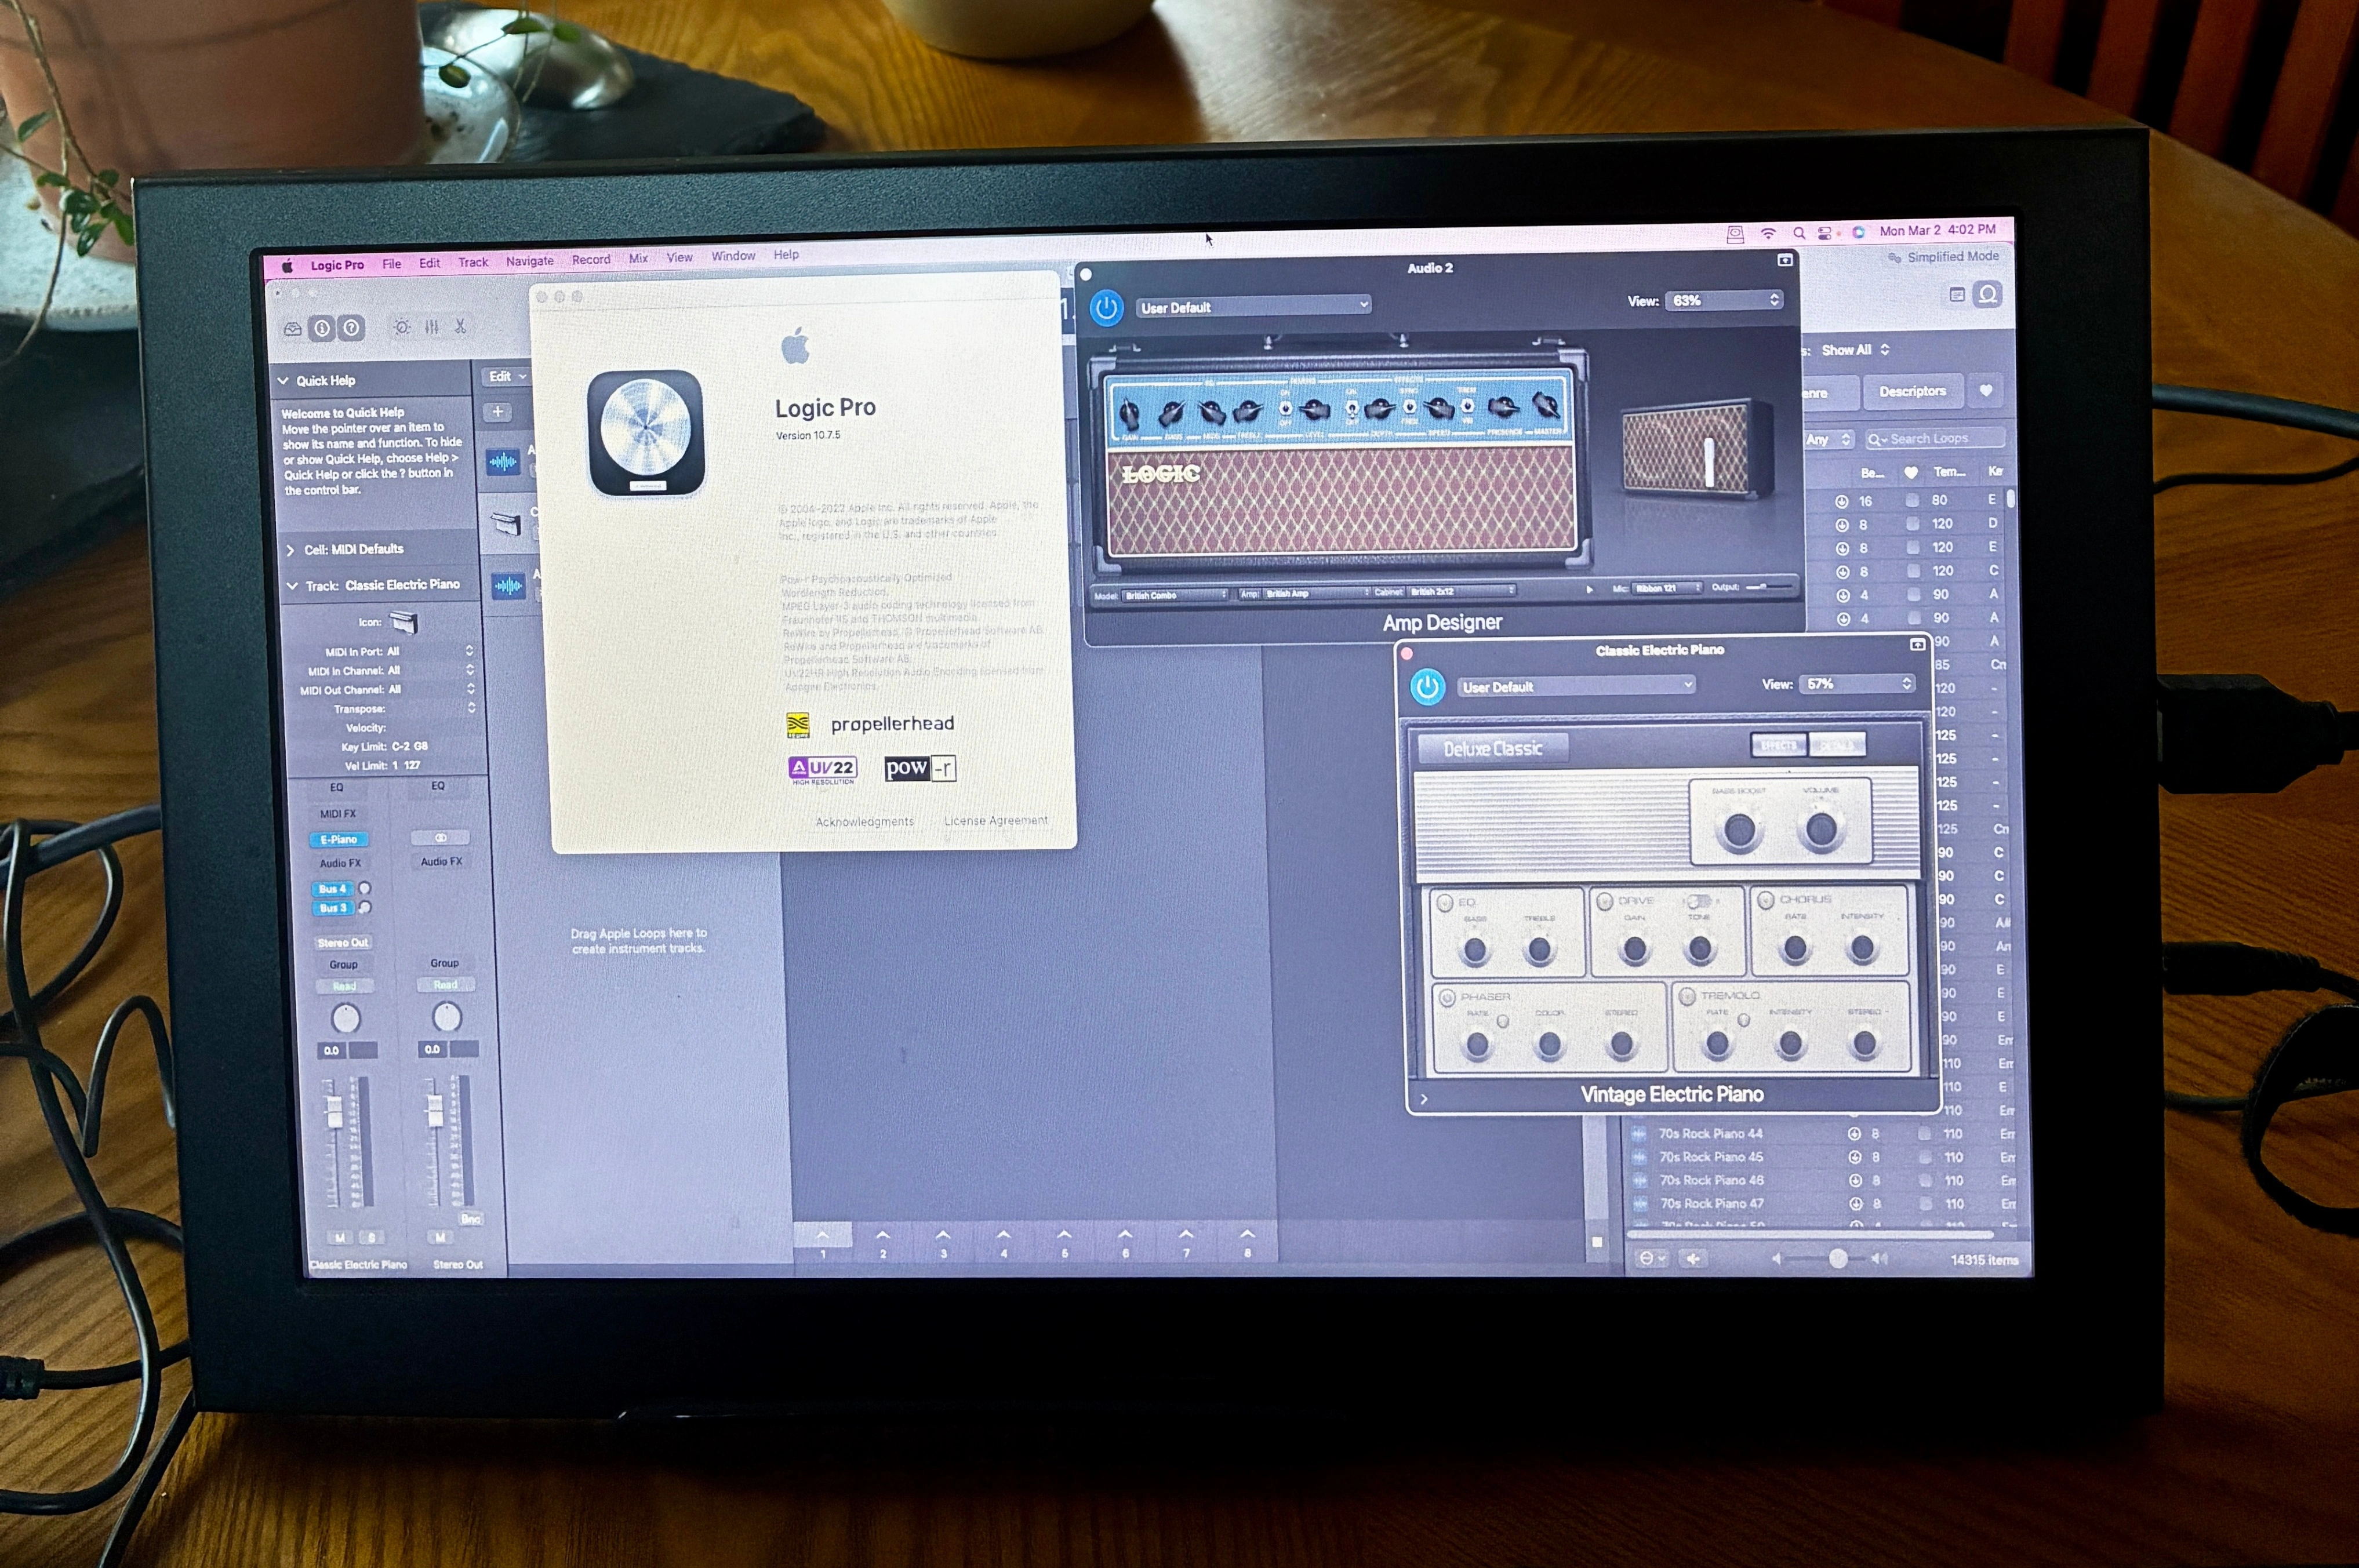Viewport: 2359px width, 1568px height.
Task: Click the Quick Help question mark button
Action: click(351, 327)
